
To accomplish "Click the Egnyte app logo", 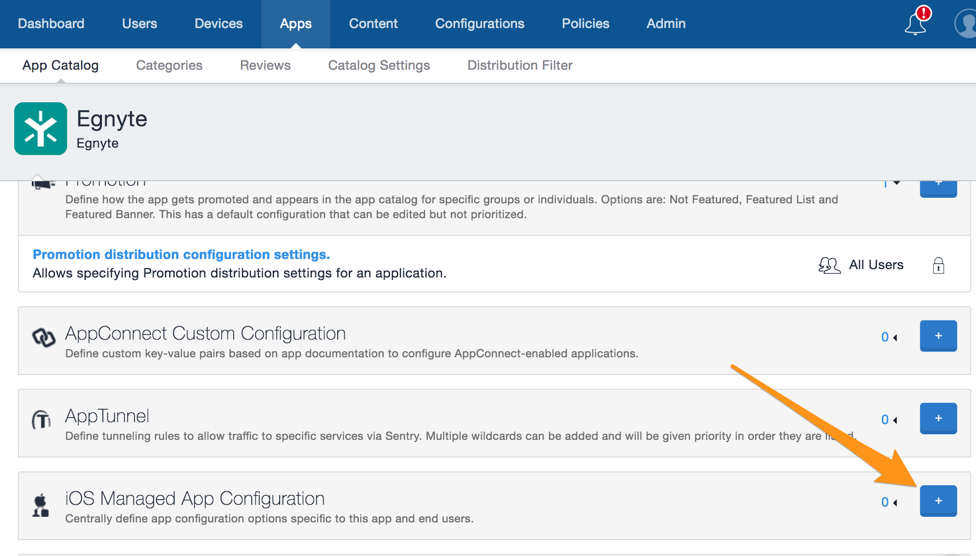I will point(40,129).
